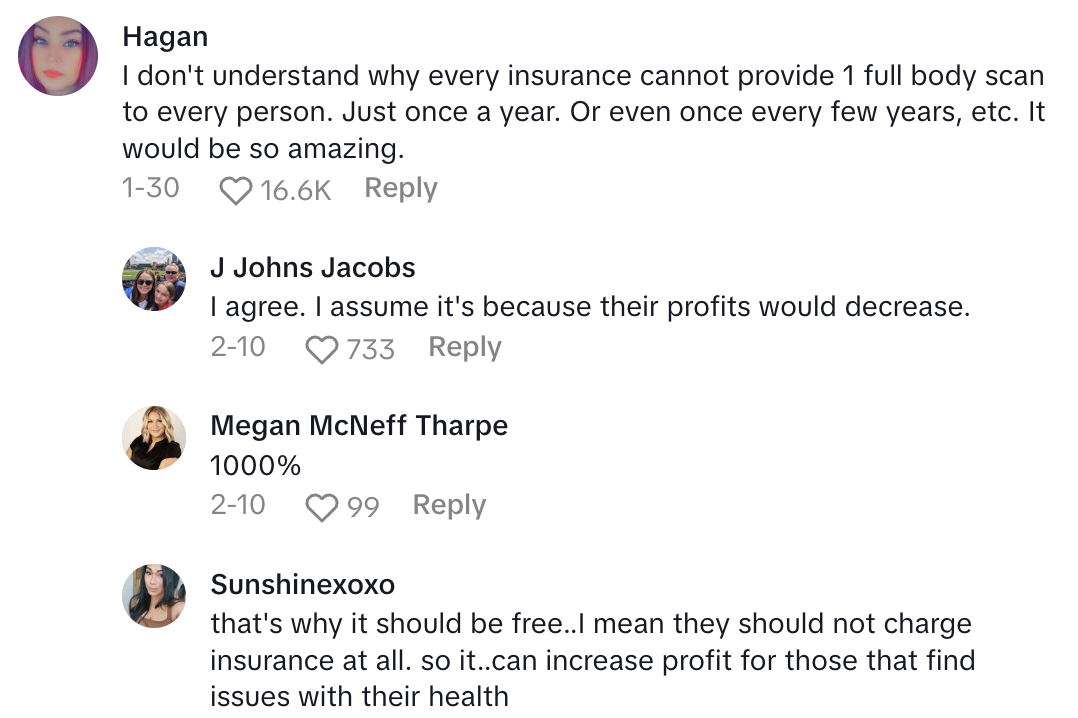1078x718 pixels.
Task: Click the 1000% comment text
Action: [255, 465]
